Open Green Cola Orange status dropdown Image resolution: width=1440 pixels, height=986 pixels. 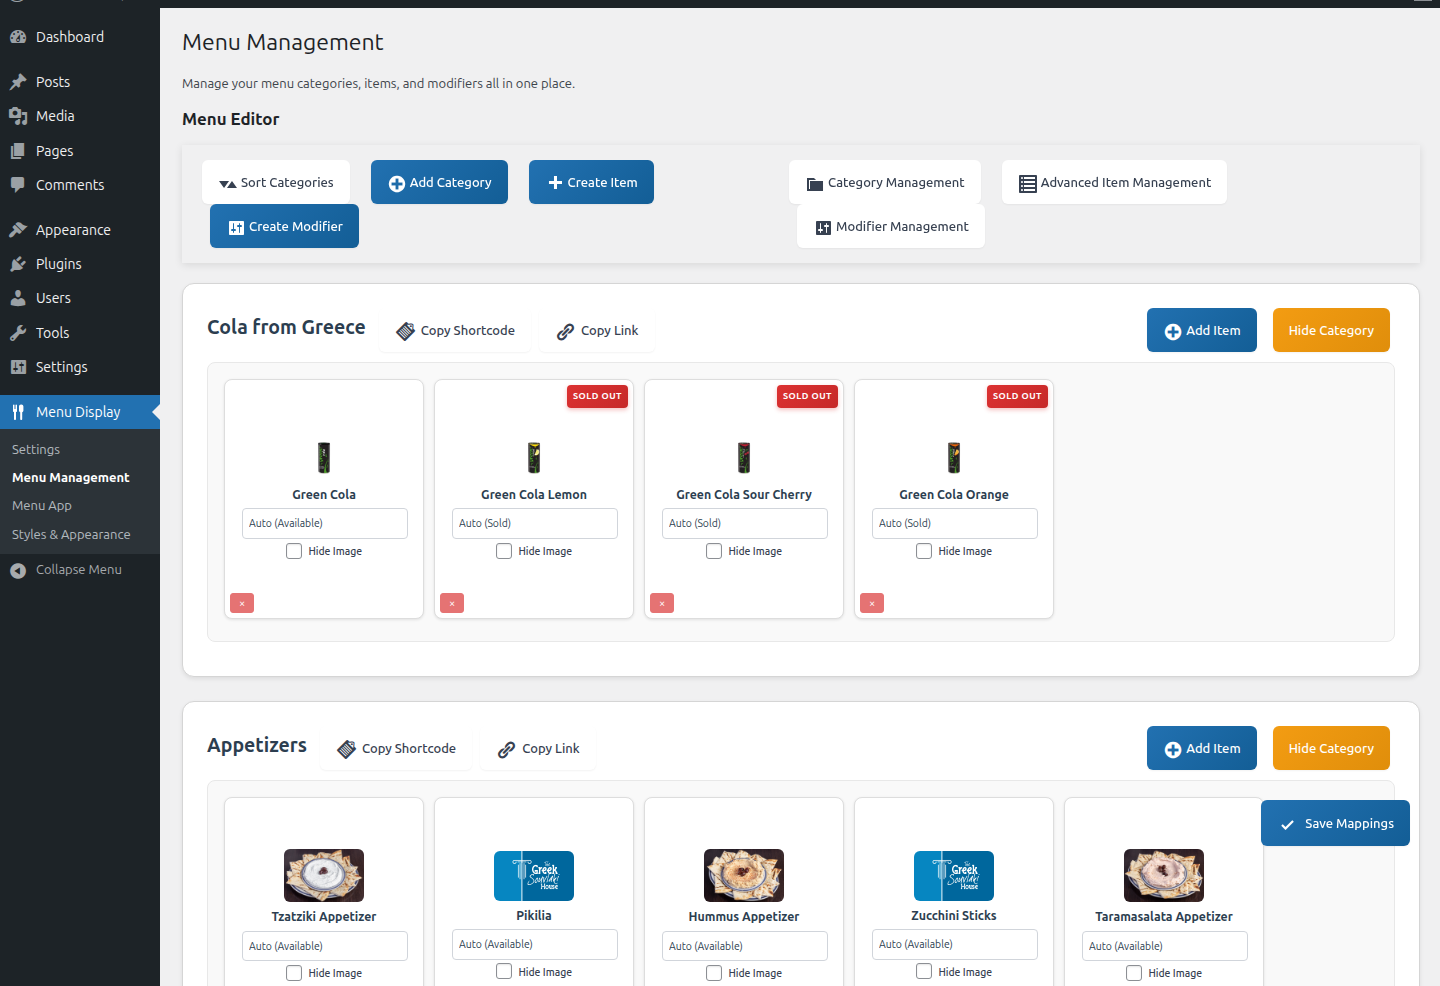tap(954, 523)
